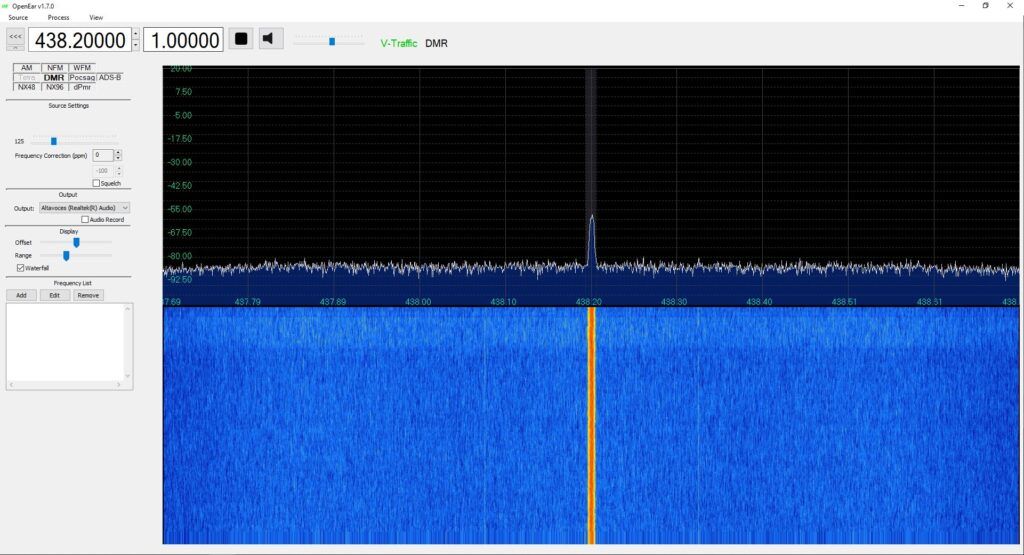Select NFM demodulation mode
1024x555 pixels.
click(55, 67)
